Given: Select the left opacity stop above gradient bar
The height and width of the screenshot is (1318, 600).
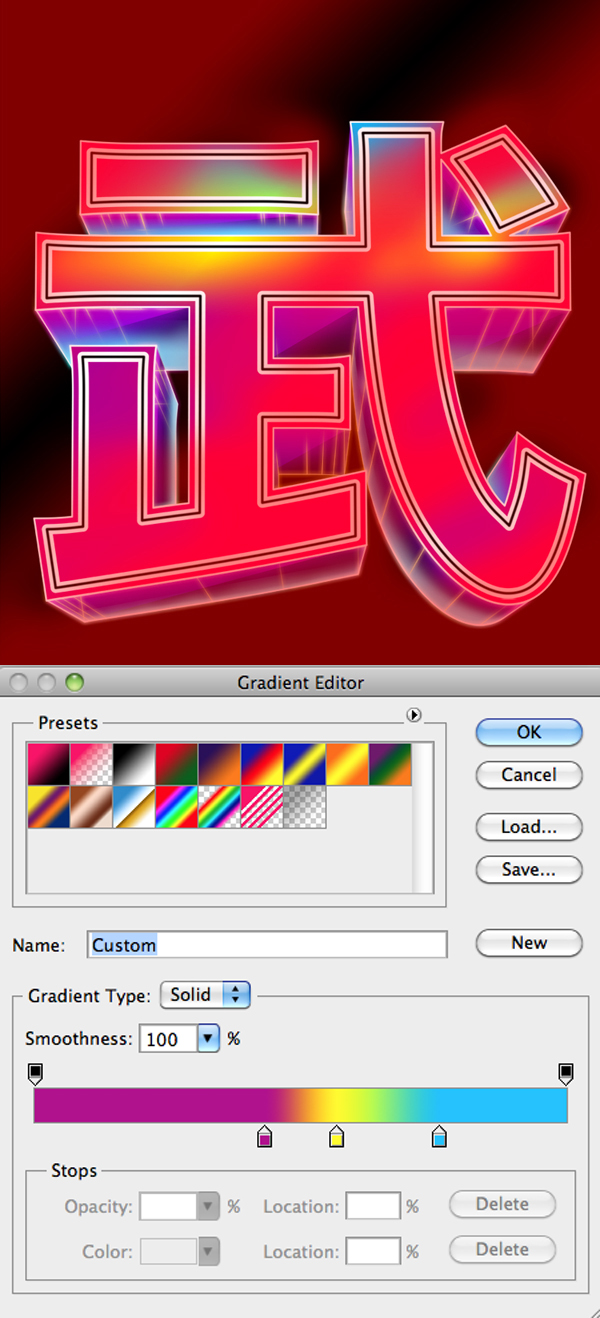Looking at the screenshot, I should click(x=35, y=1074).
